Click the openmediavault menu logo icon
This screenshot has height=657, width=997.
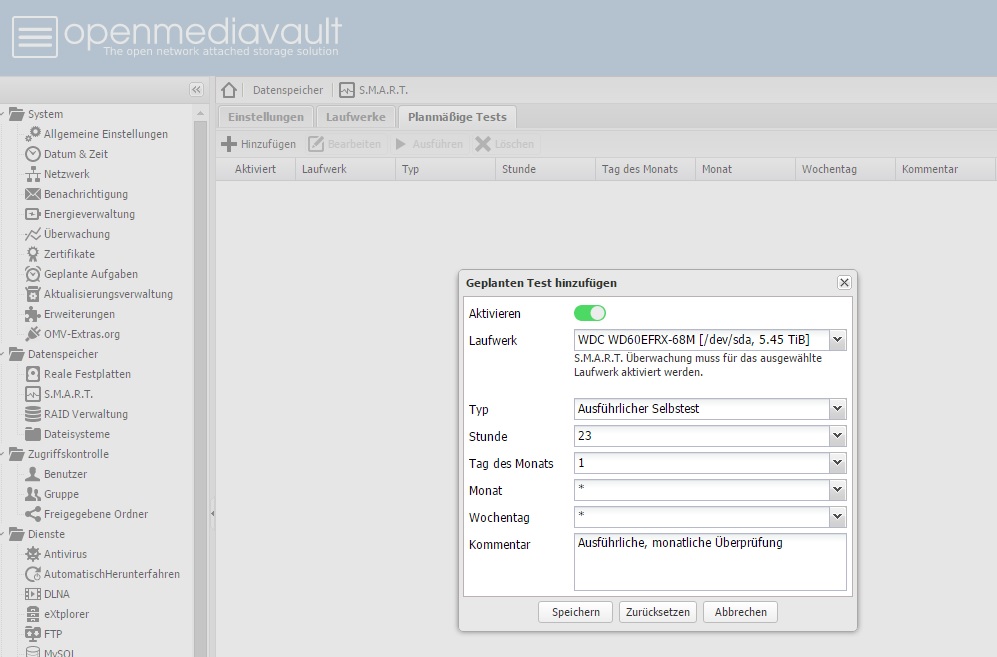click(35, 37)
